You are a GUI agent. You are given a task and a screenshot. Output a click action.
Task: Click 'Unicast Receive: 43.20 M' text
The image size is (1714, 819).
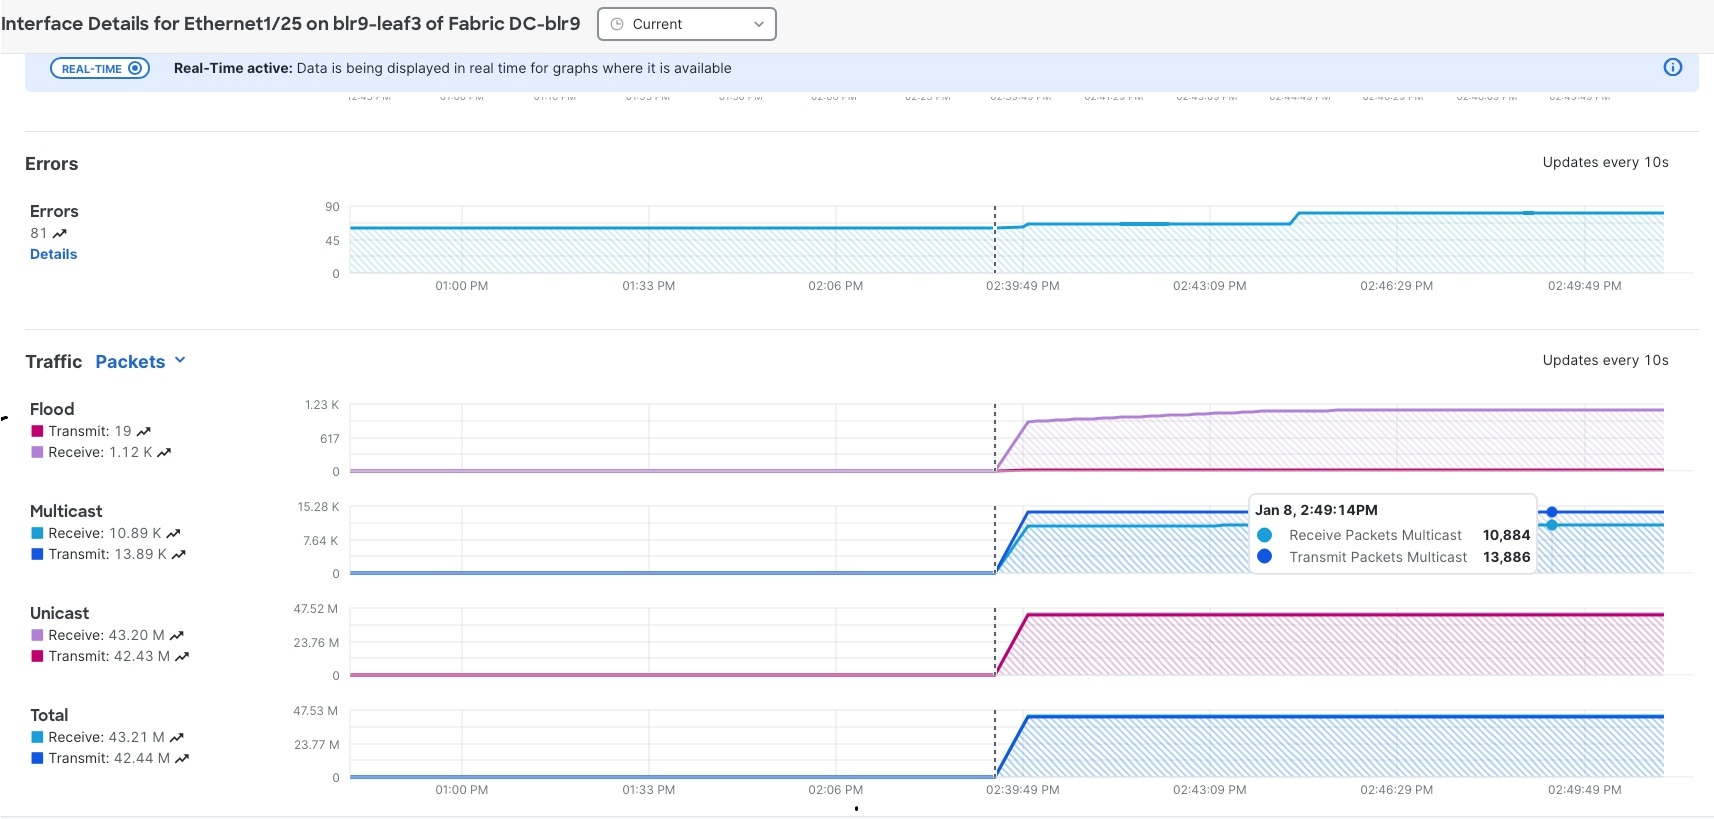point(106,635)
